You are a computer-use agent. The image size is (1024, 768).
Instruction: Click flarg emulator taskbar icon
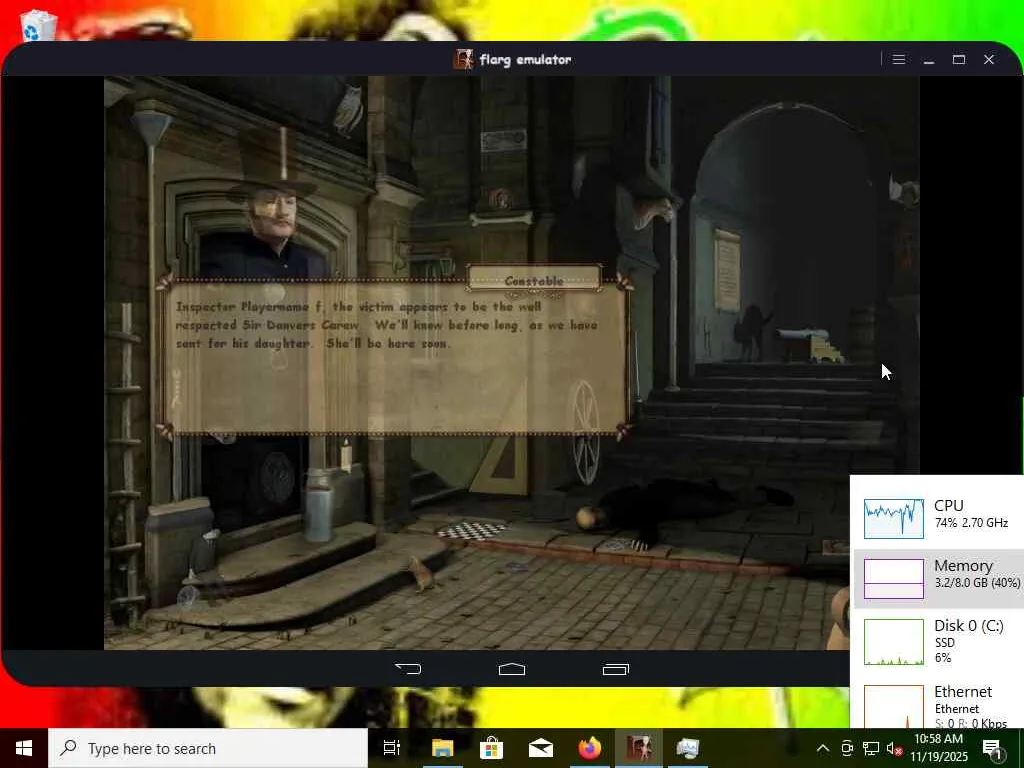tap(639, 748)
